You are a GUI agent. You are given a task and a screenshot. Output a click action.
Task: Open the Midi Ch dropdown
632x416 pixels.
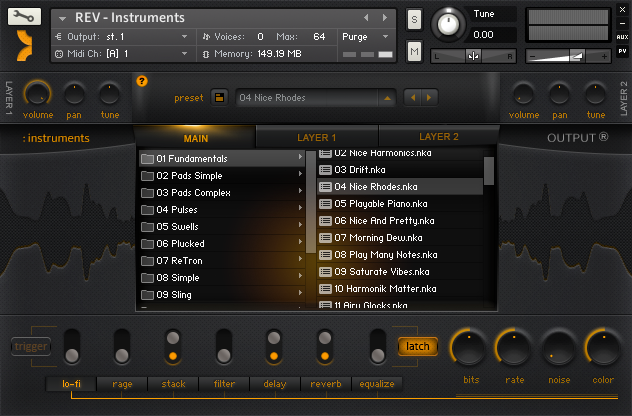[124, 54]
